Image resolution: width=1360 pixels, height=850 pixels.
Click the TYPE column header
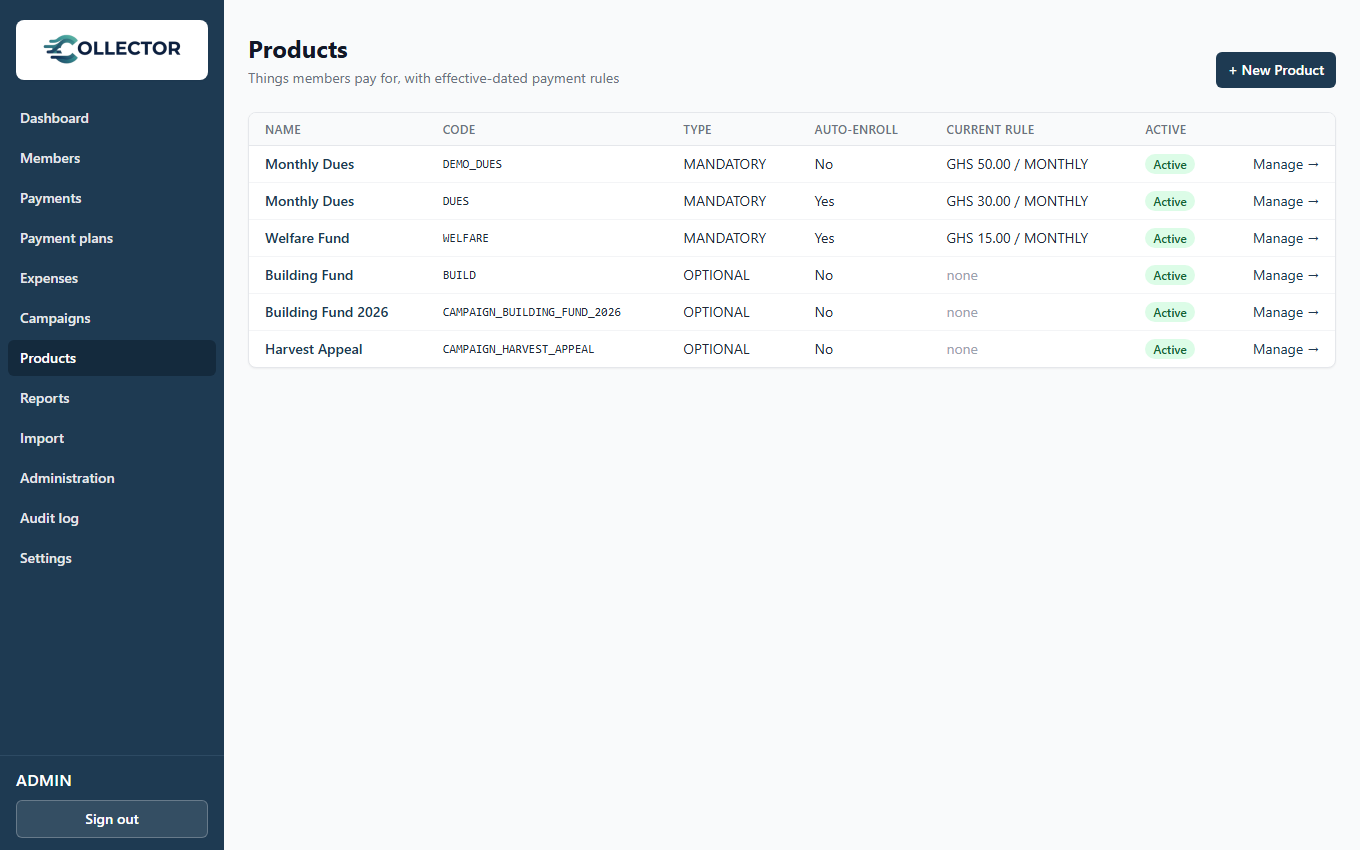click(697, 130)
